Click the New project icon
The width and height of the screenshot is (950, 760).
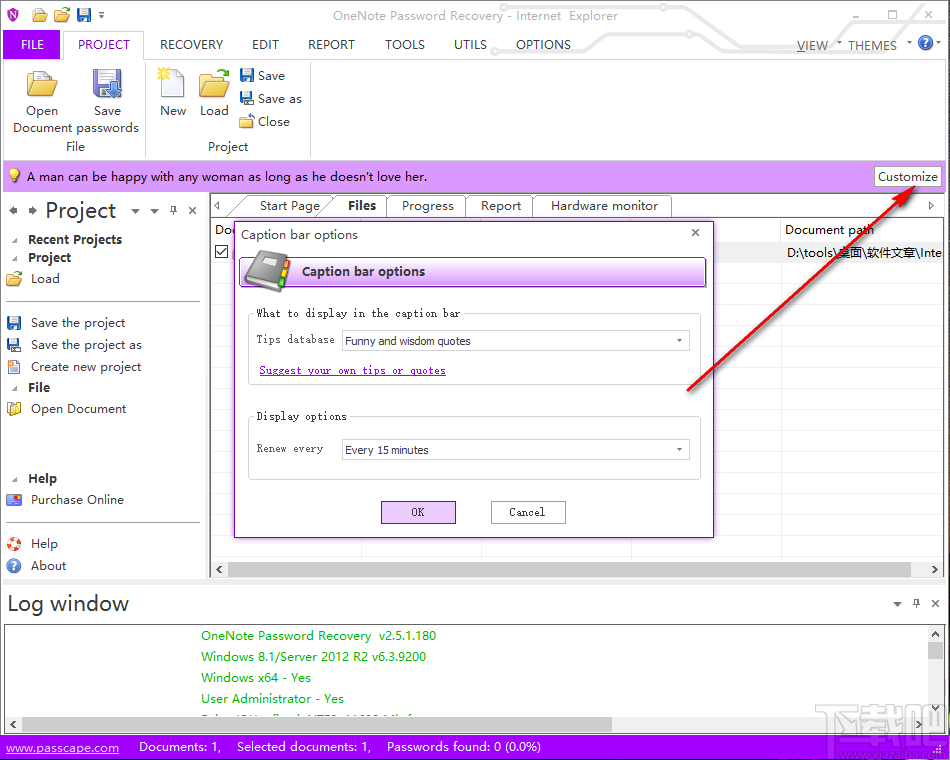[171, 88]
